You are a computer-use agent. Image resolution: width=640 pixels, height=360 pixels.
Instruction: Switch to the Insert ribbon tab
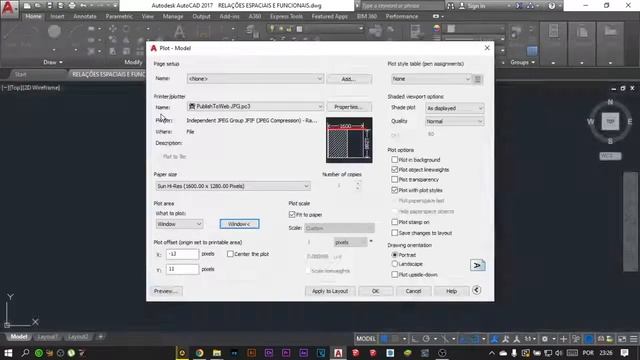click(x=58, y=16)
